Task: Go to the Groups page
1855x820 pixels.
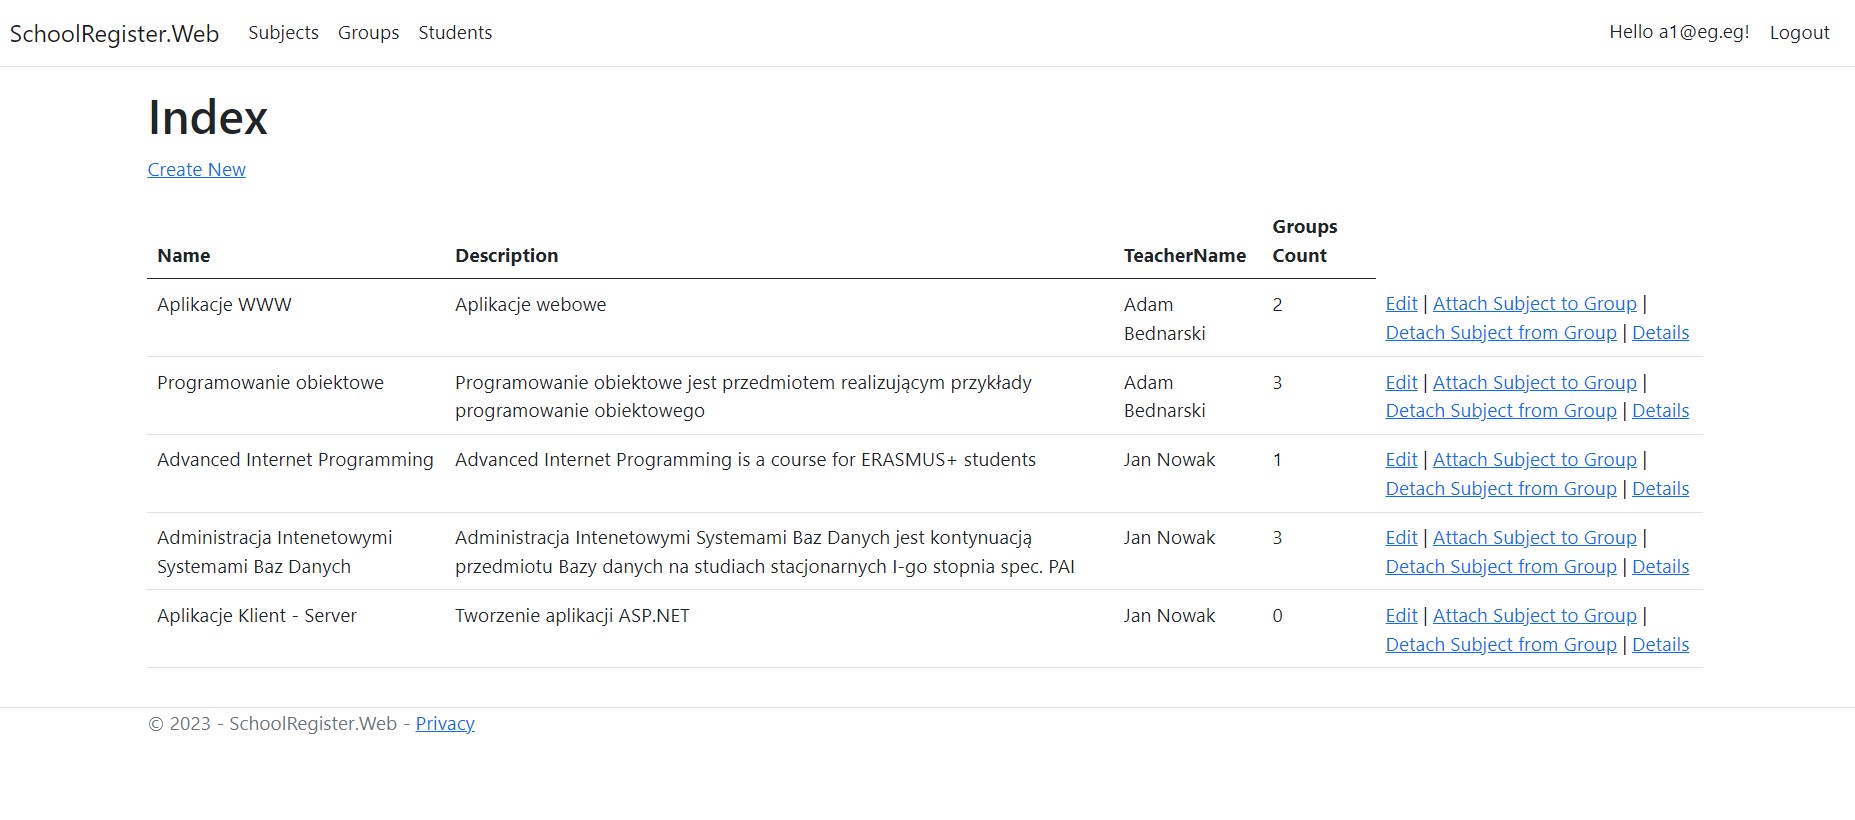Action: coord(368,33)
